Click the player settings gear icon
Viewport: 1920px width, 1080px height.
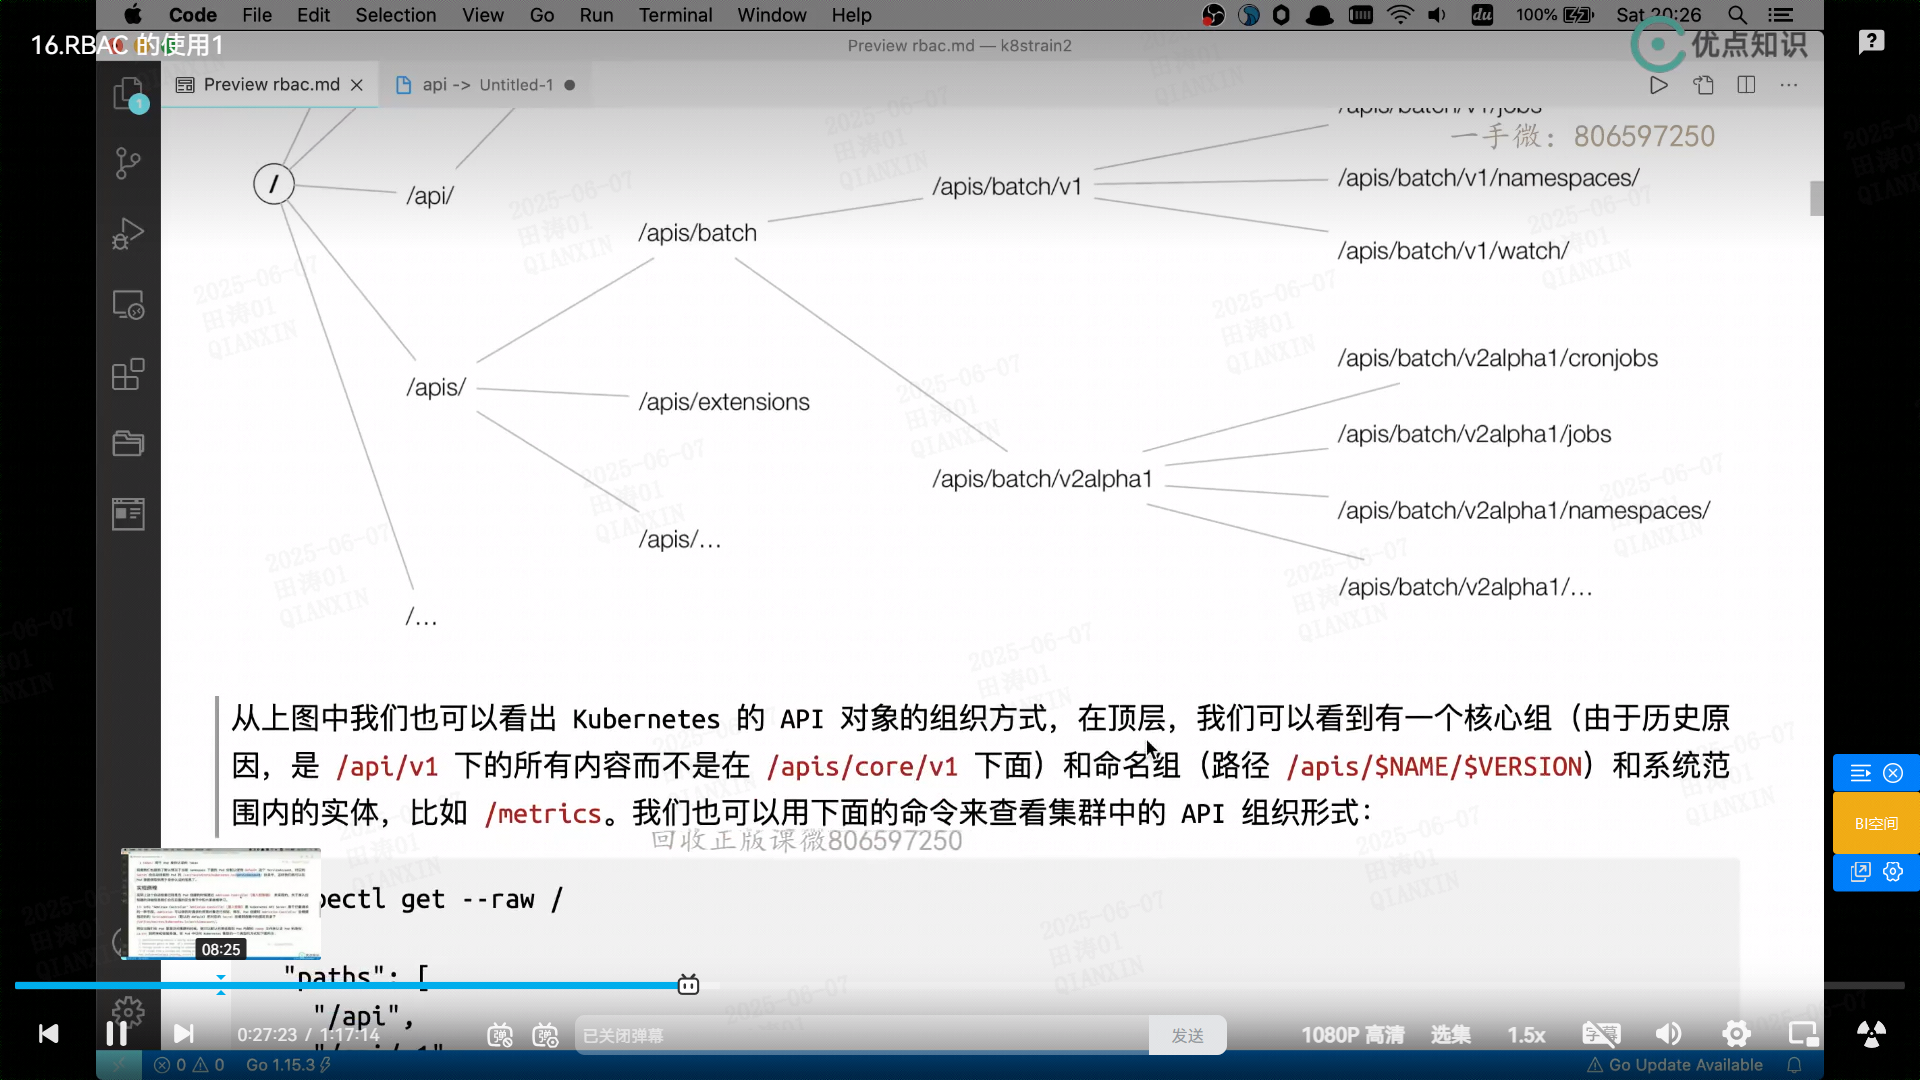click(1736, 1034)
